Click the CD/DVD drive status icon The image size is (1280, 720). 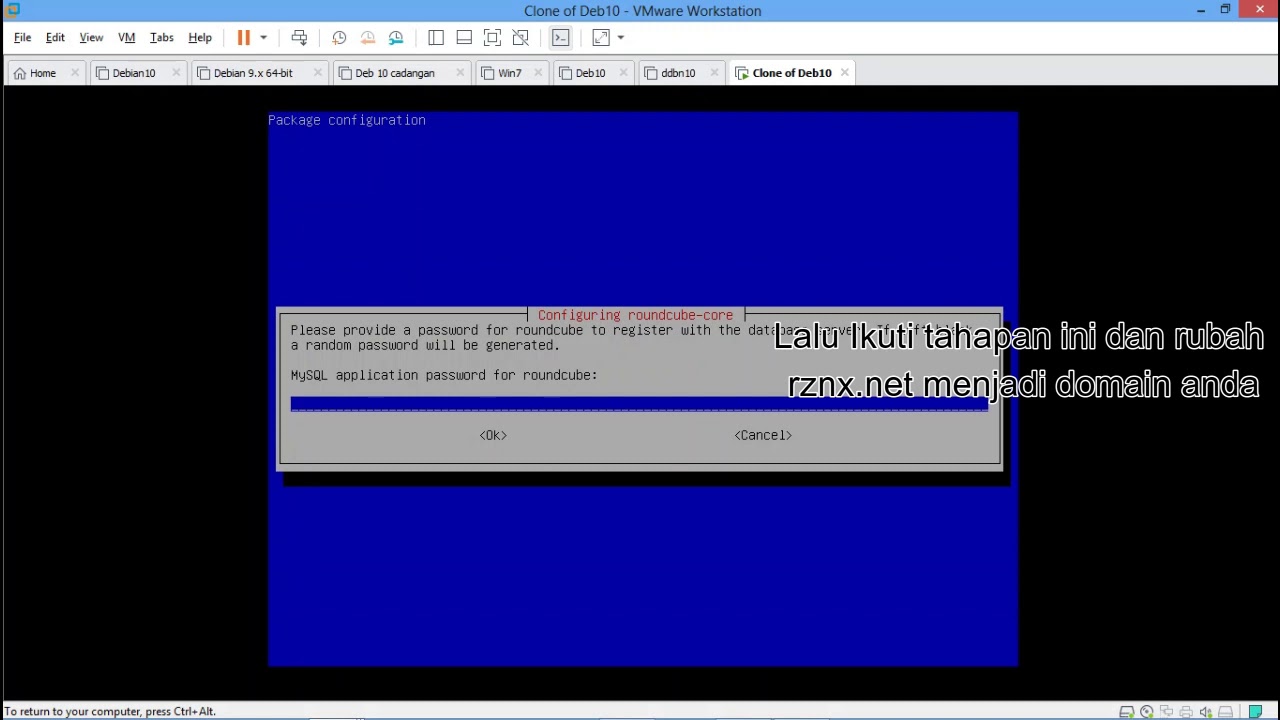click(x=1147, y=712)
